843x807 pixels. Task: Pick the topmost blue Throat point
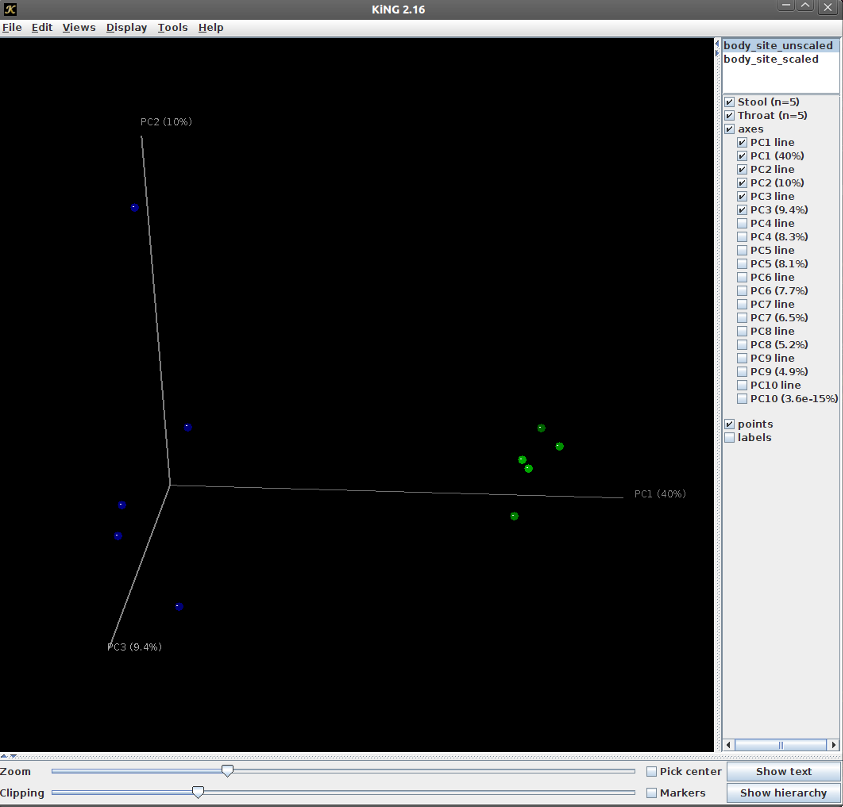point(134,208)
